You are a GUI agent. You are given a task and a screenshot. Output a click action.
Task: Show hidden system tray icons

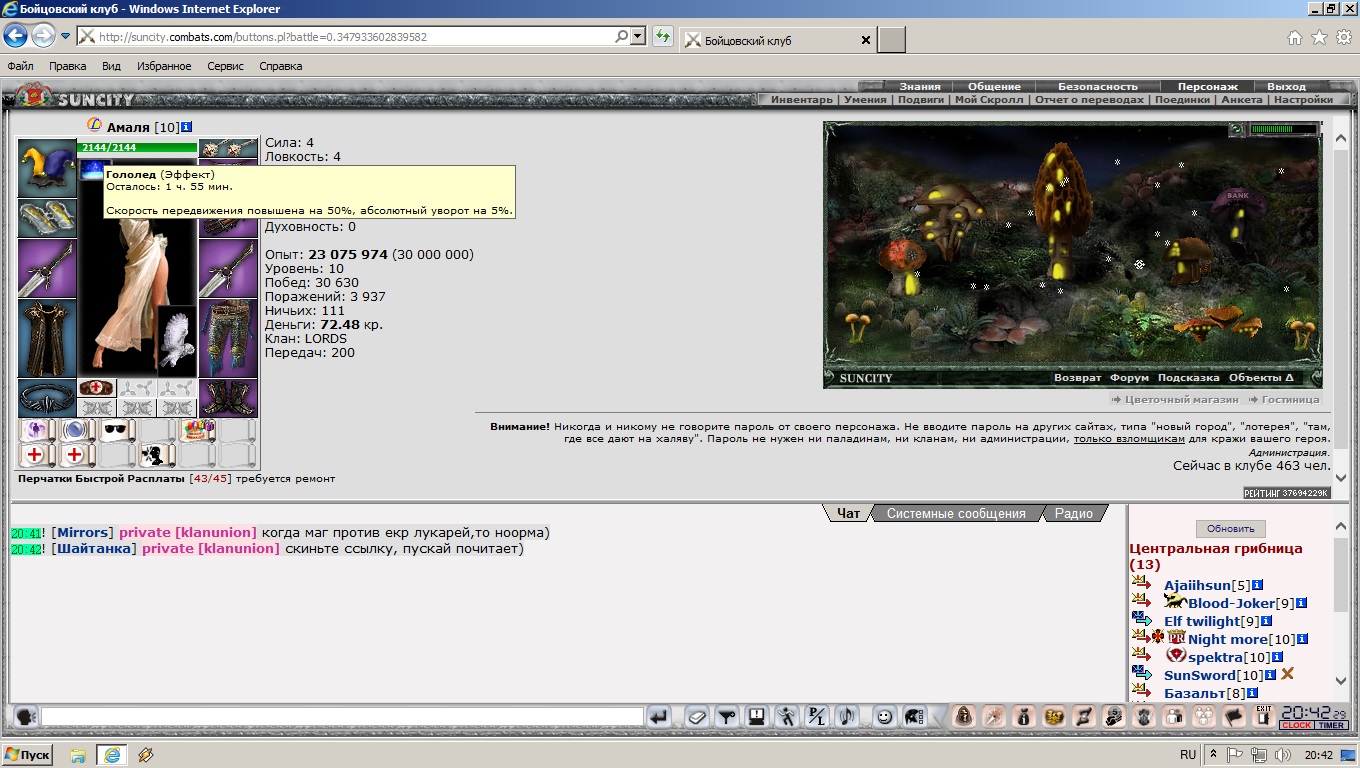[x=1213, y=754]
